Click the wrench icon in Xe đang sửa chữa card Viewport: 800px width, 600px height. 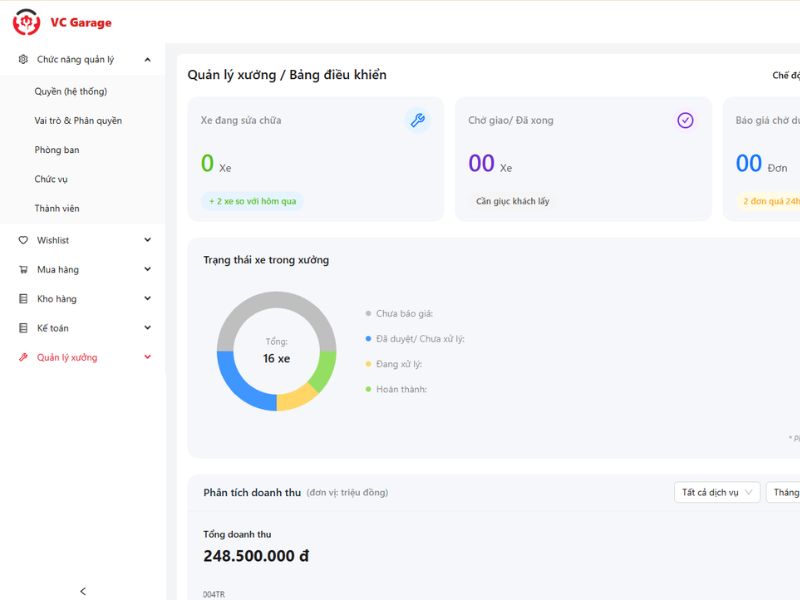(418, 120)
